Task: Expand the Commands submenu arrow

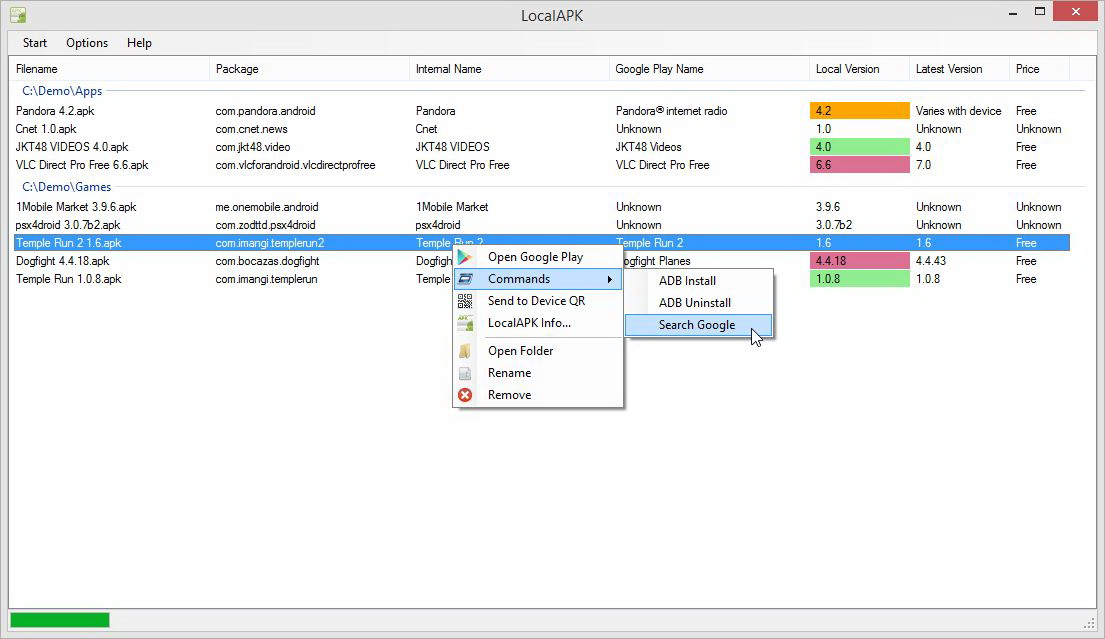Action: click(x=610, y=279)
